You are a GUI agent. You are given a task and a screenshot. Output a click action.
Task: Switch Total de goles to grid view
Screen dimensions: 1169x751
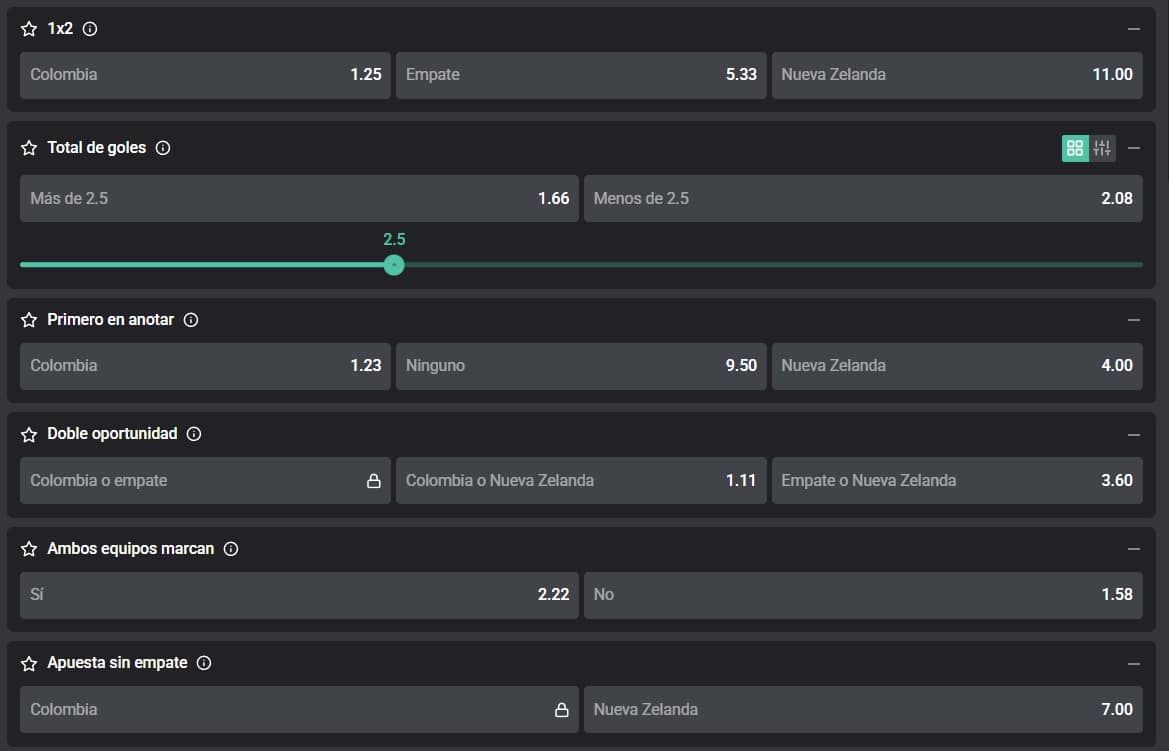point(1075,148)
